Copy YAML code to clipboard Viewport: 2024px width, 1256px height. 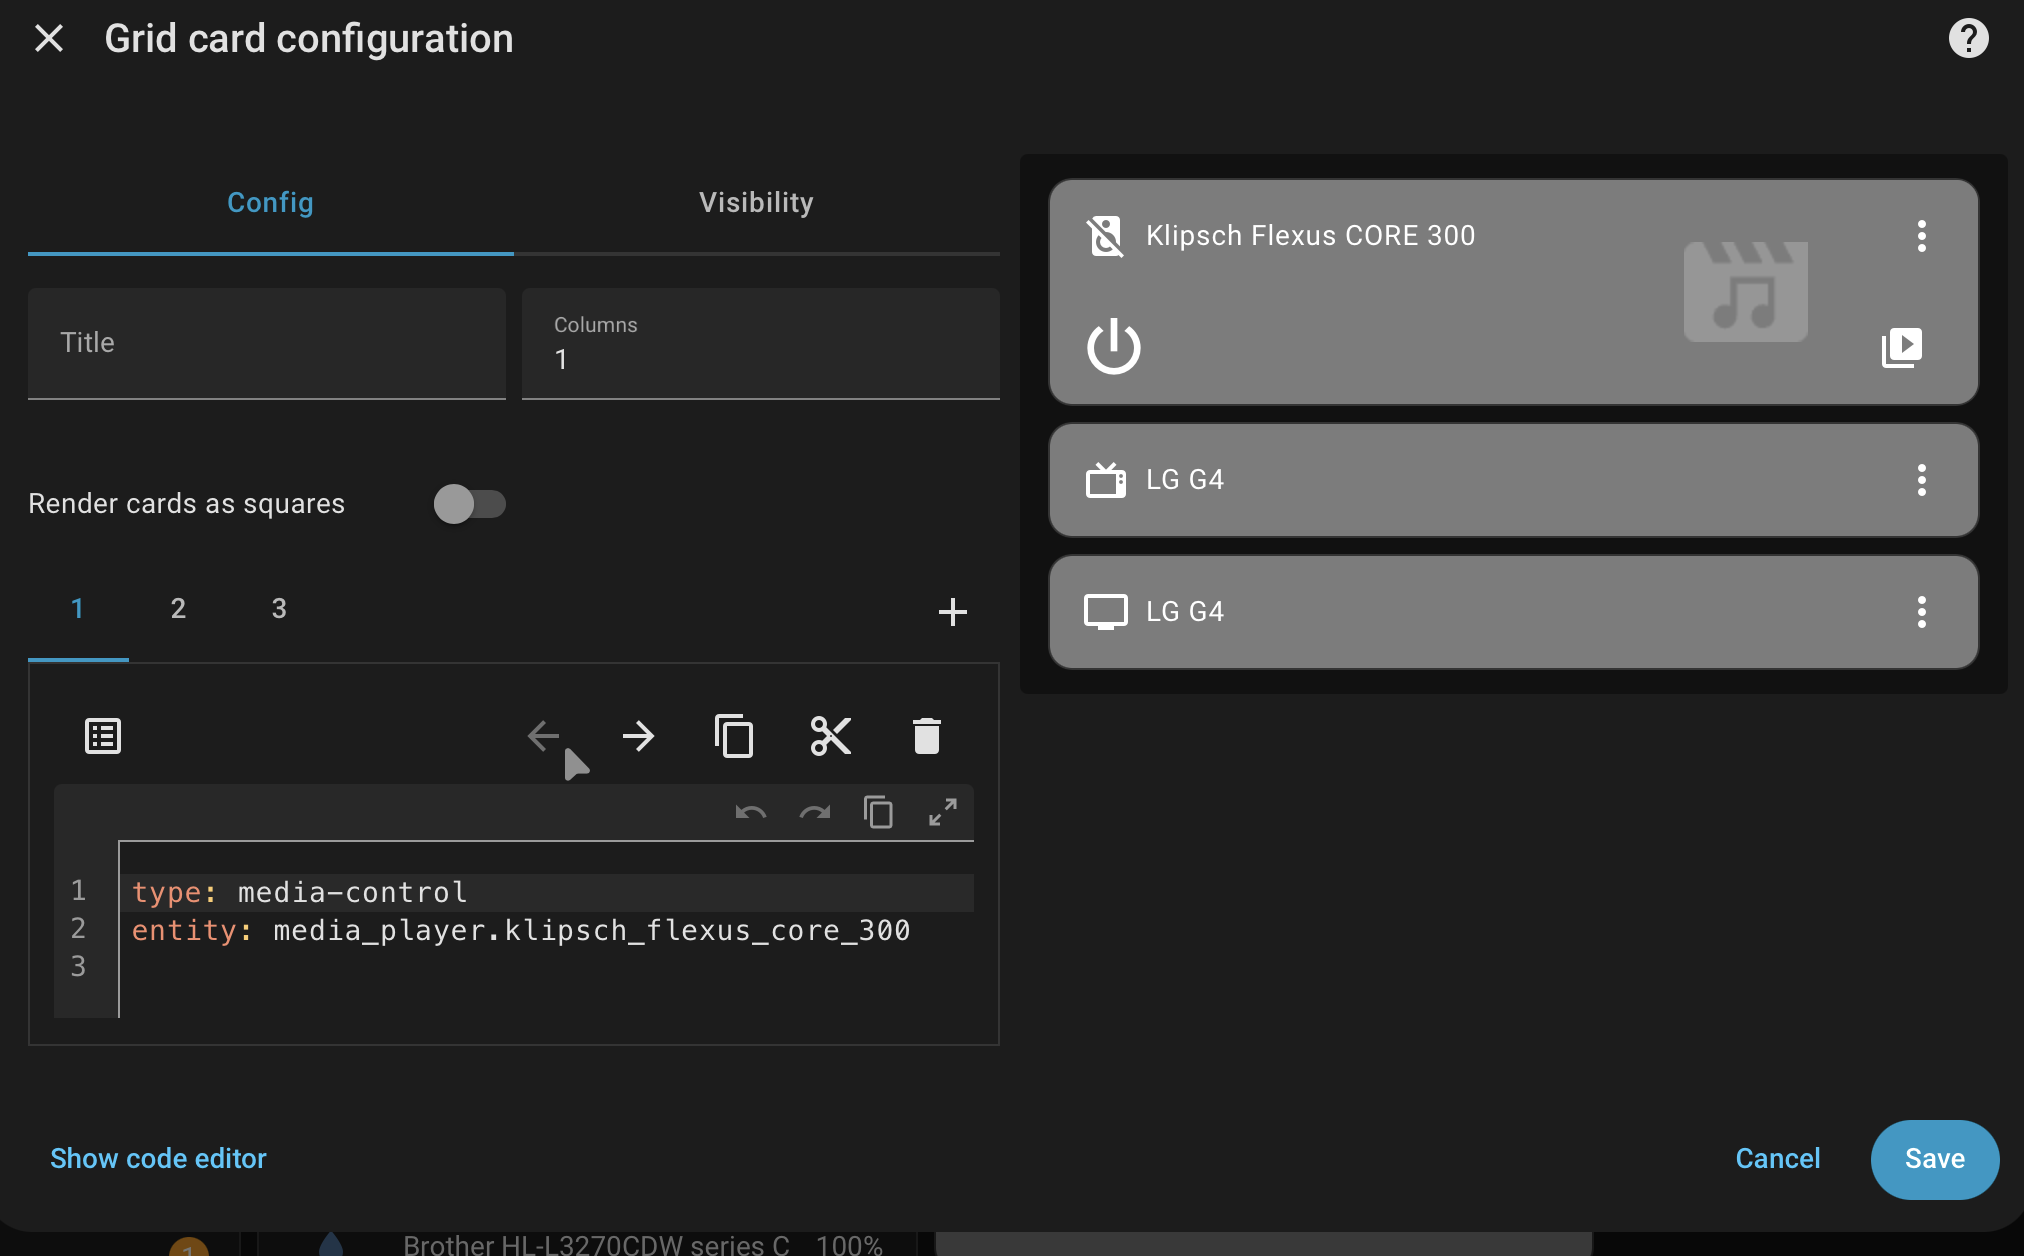pyautogui.click(x=878, y=812)
